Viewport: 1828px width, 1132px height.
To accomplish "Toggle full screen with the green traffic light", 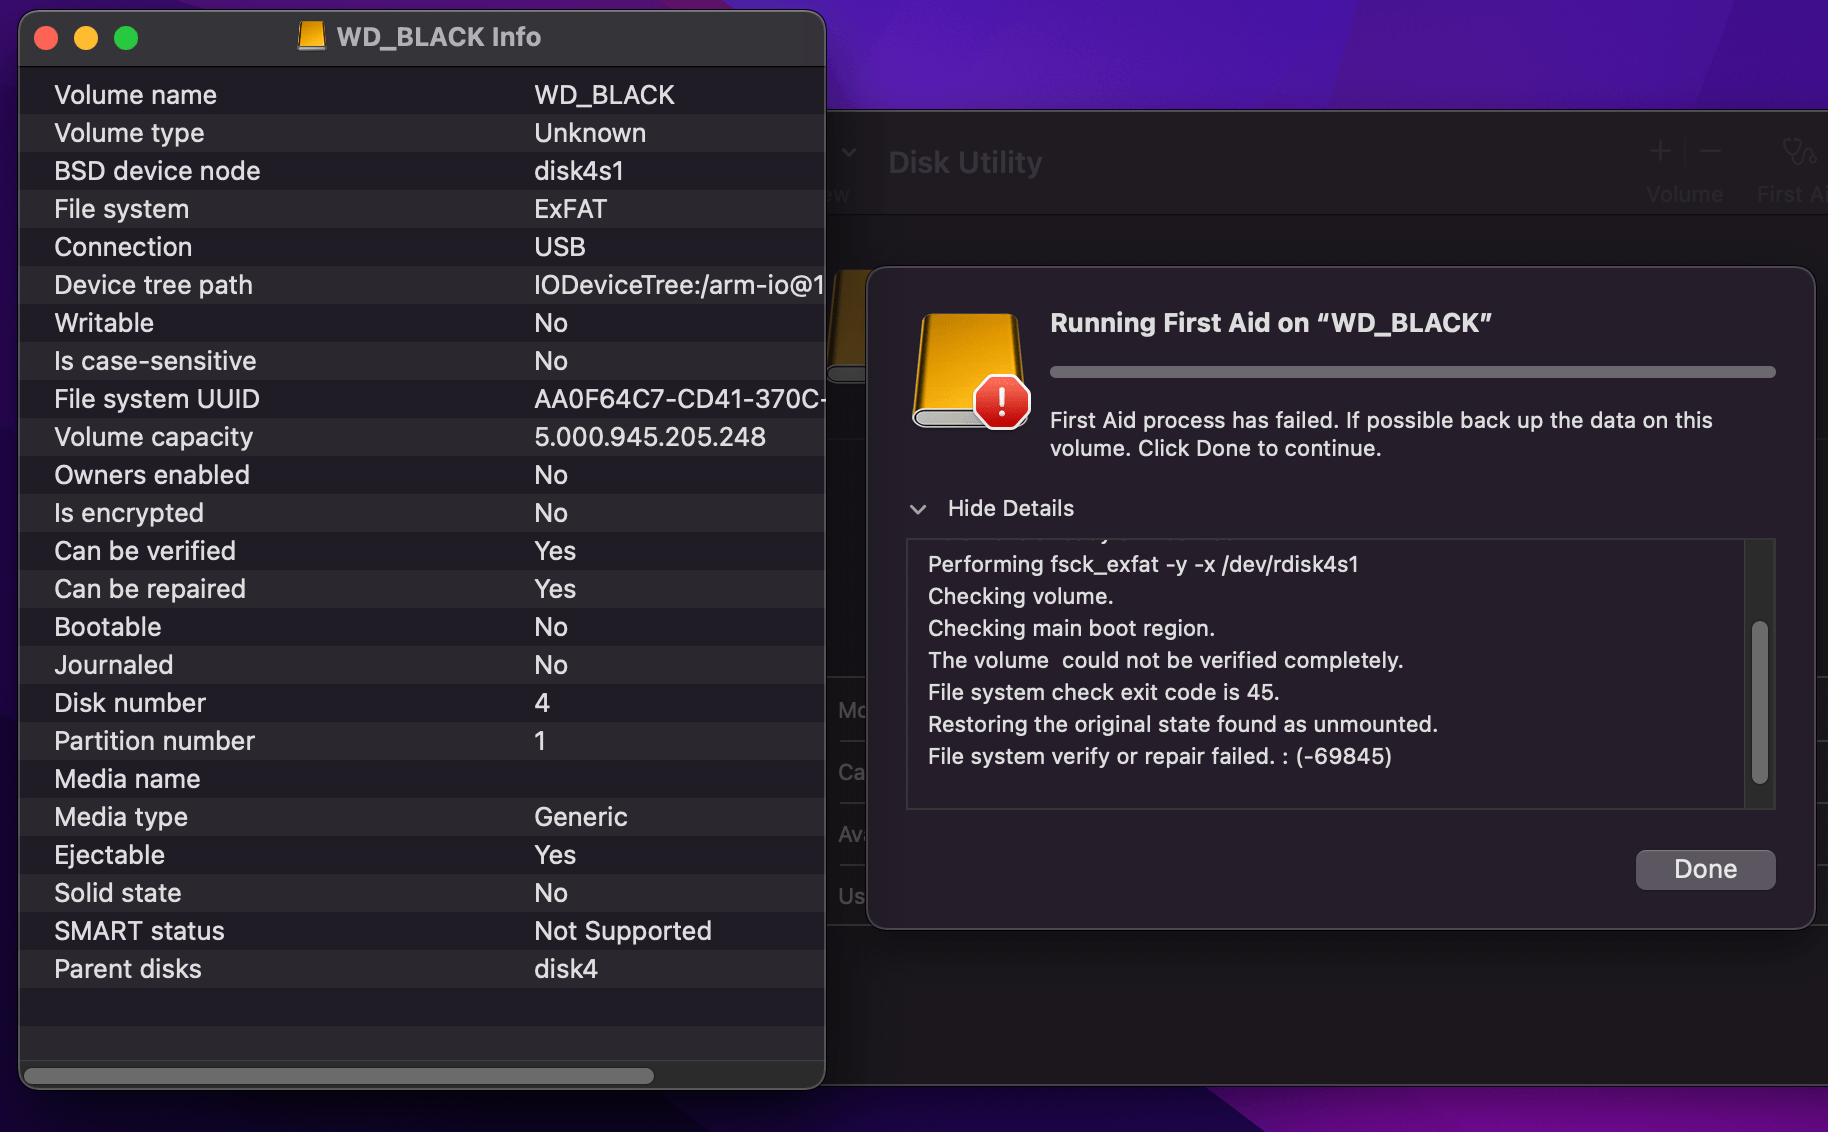I will [x=126, y=38].
